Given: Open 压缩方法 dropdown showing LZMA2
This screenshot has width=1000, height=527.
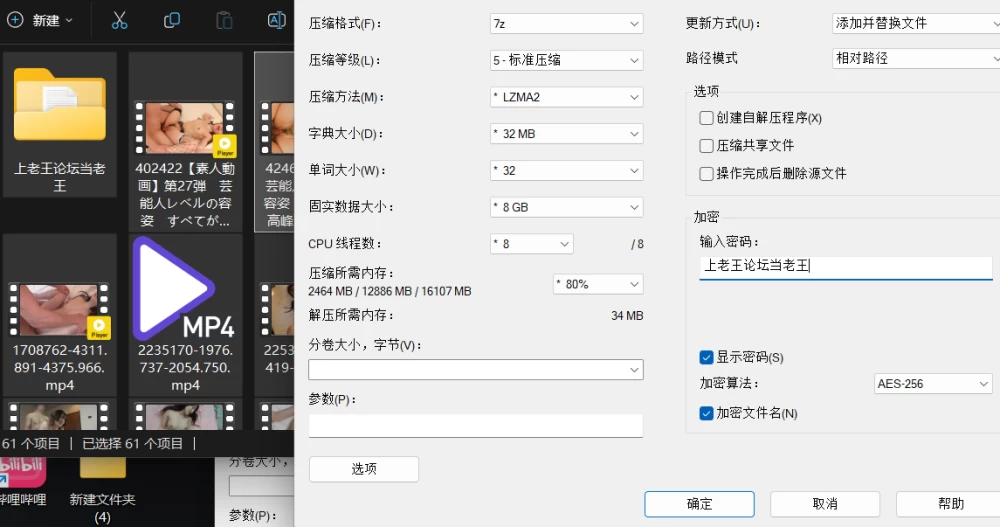Looking at the screenshot, I should (x=566, y=97).
